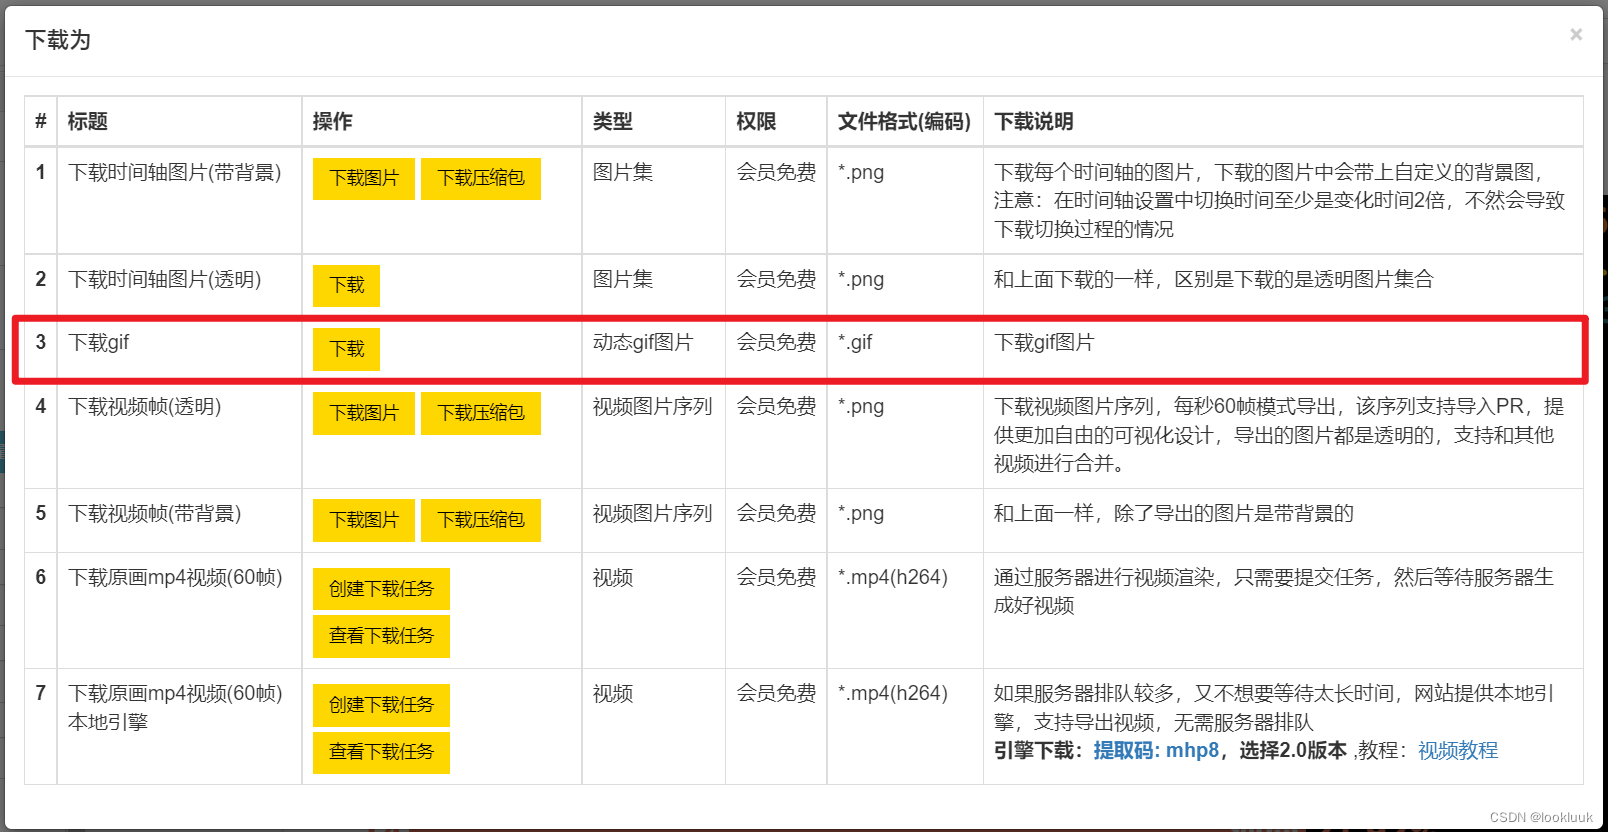Click 查看下载任务 for 本地引擎 row 7
1608x832 pixels.
[x=381, y=752]
